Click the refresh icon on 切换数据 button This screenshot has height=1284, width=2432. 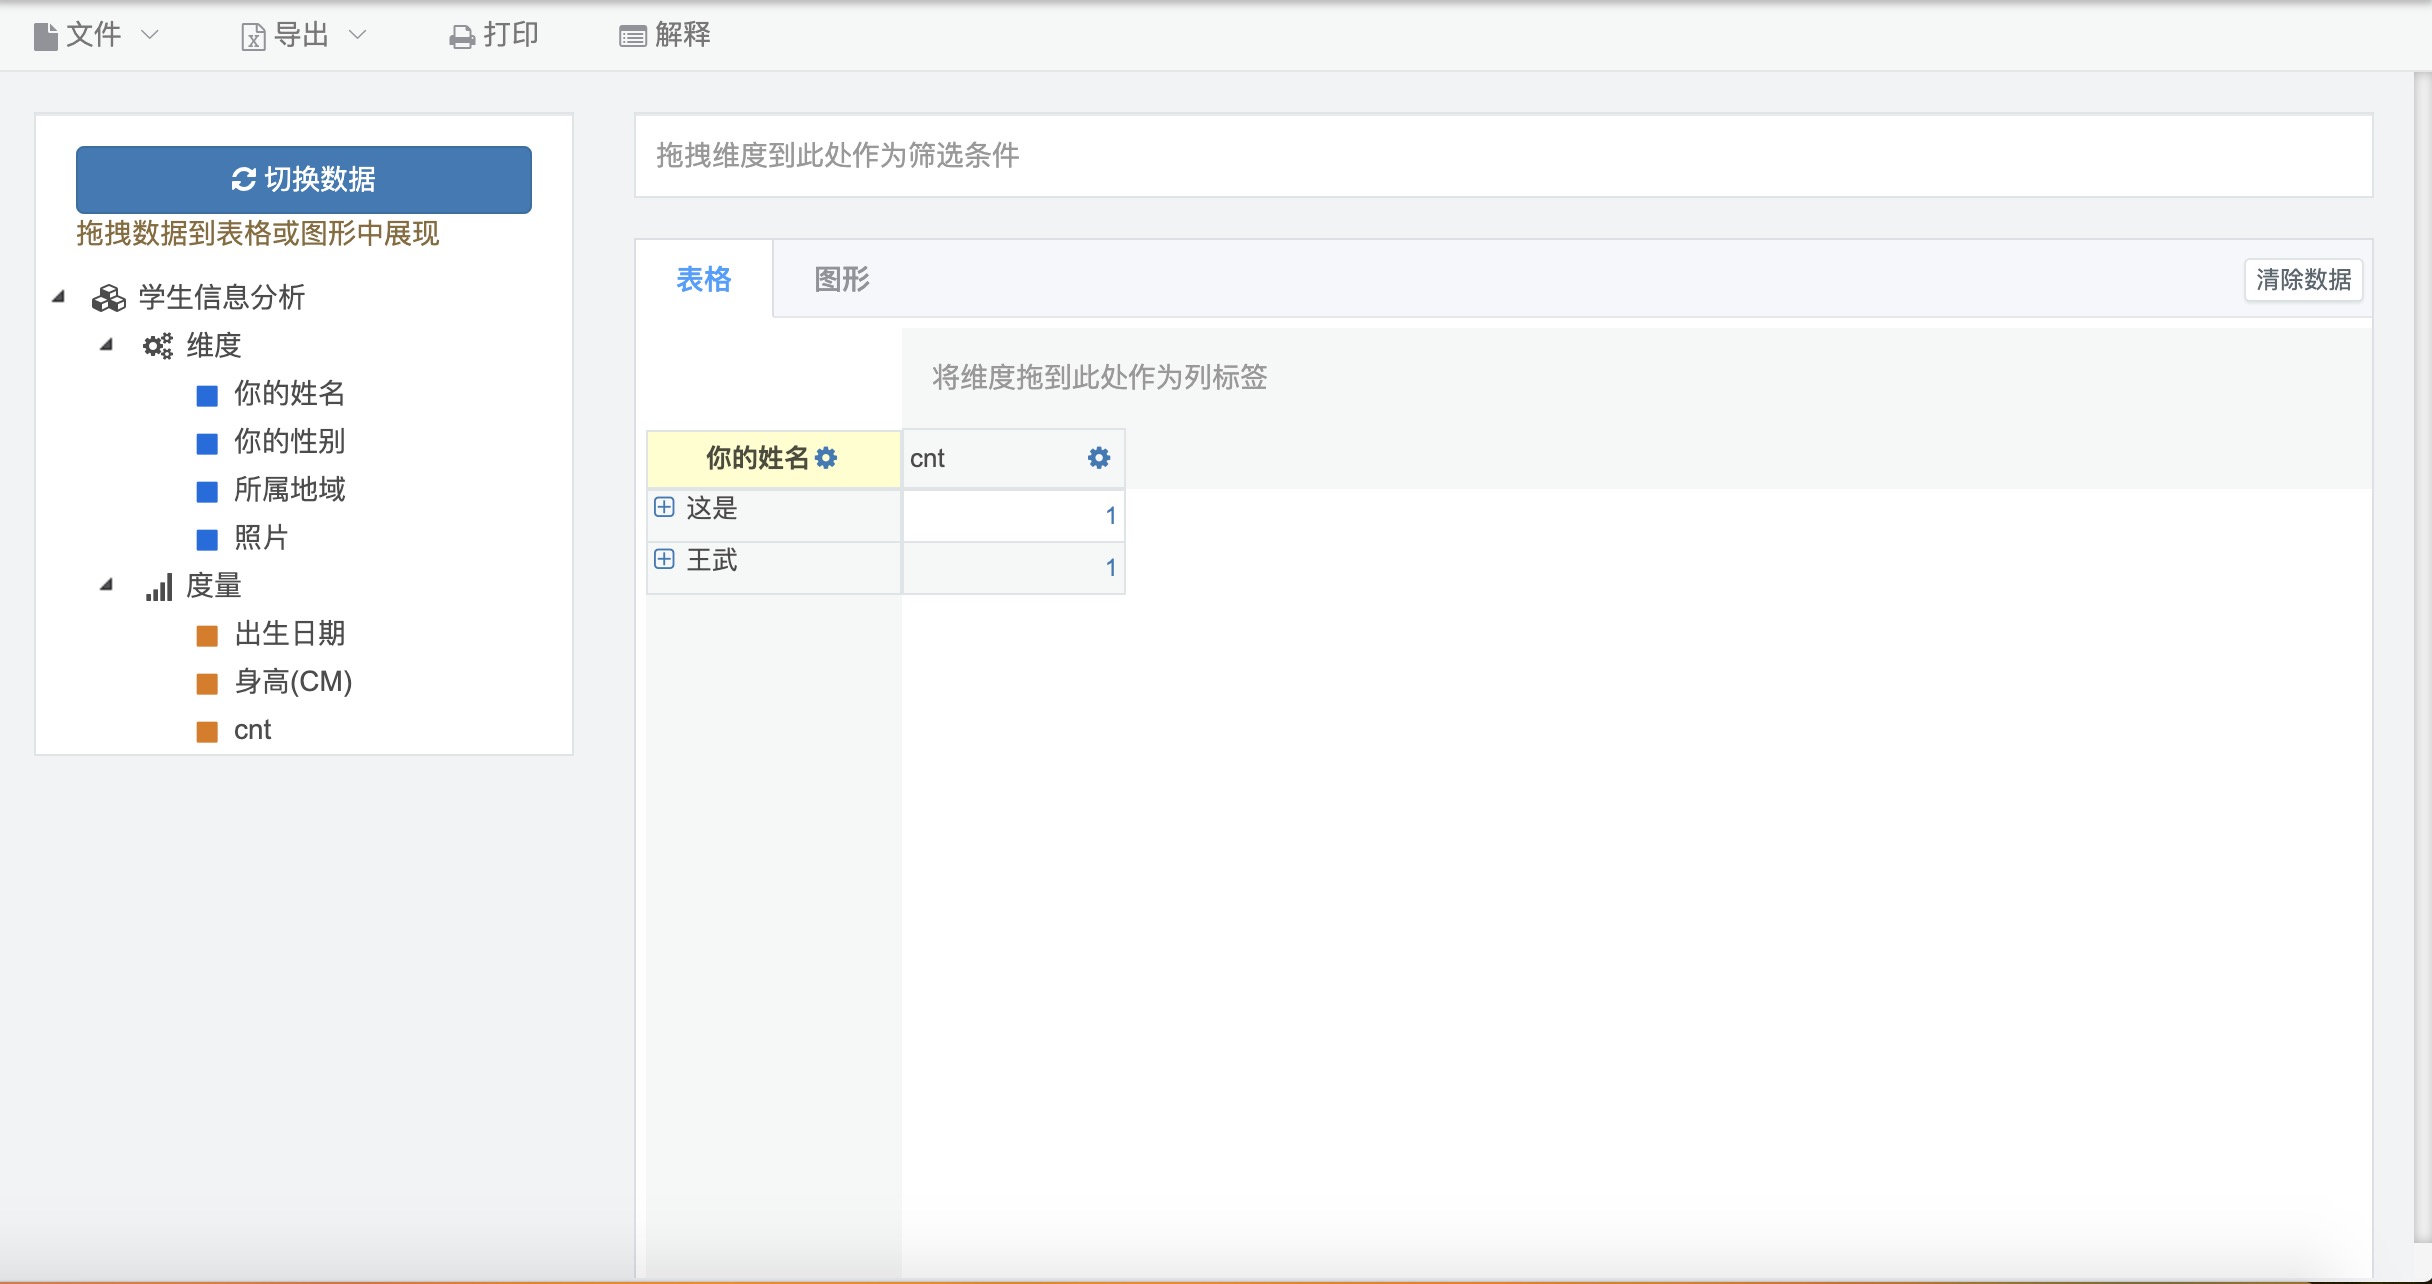(x=244, y=179)
